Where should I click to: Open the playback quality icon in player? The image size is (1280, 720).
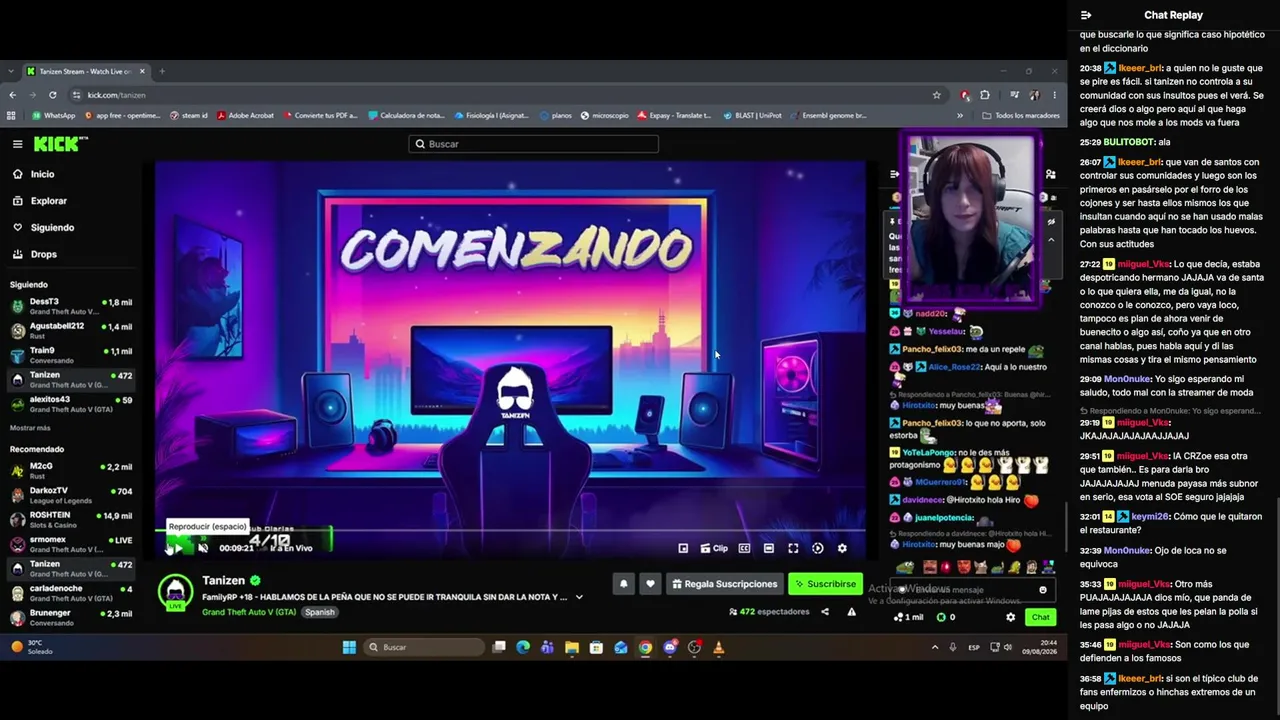[x=818, y=548]
